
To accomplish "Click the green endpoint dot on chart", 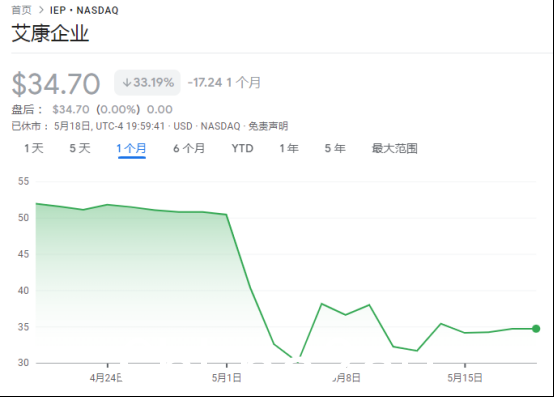I will tap(536, 329).
